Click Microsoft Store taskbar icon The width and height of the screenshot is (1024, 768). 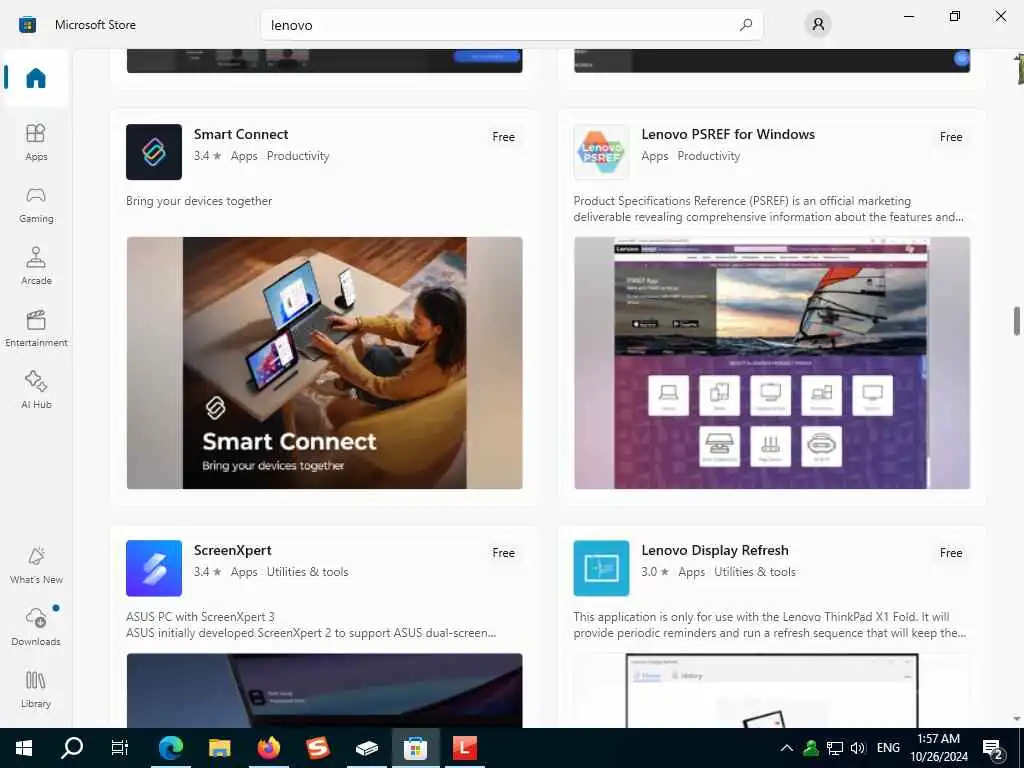[x=415, y=748]
